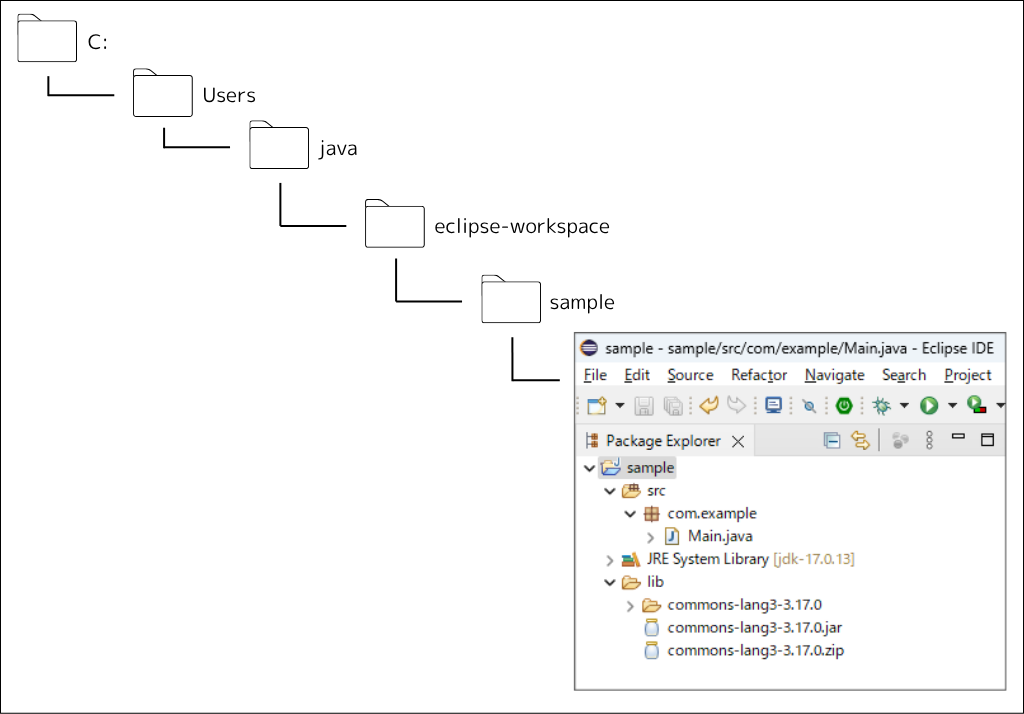Click the Collapse All icon

[831, 441]
